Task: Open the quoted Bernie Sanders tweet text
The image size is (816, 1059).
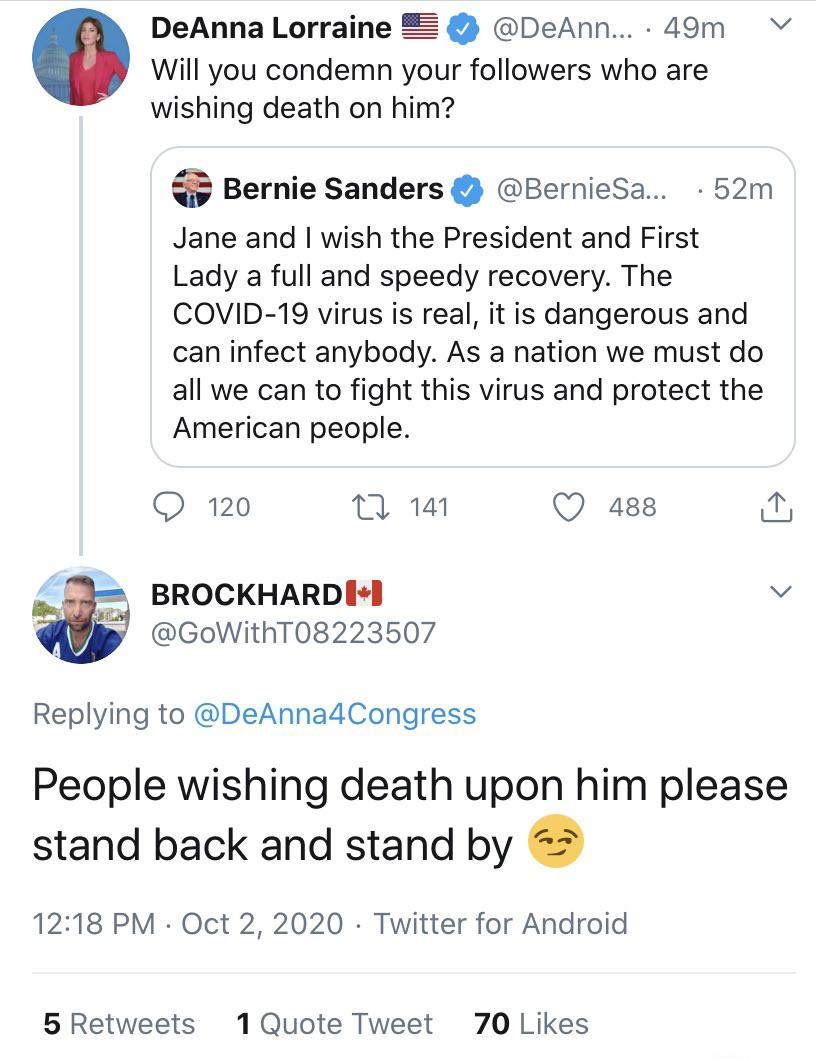Action: [468, 333]
